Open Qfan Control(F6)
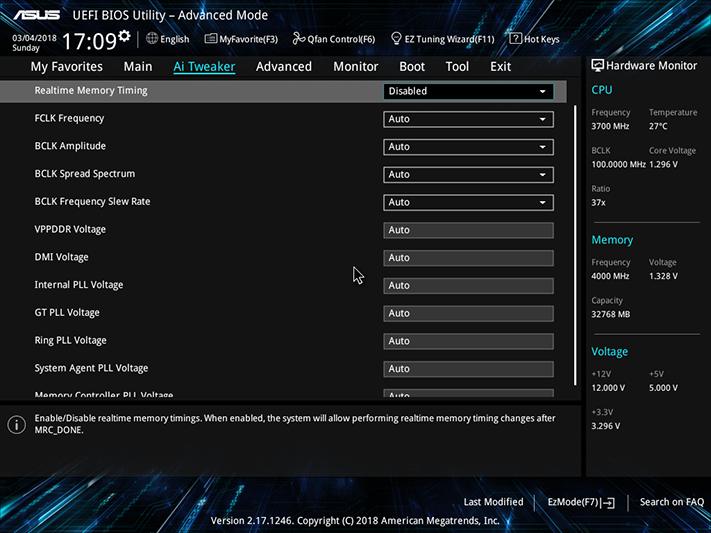711x533 pixels. point(334,39)
